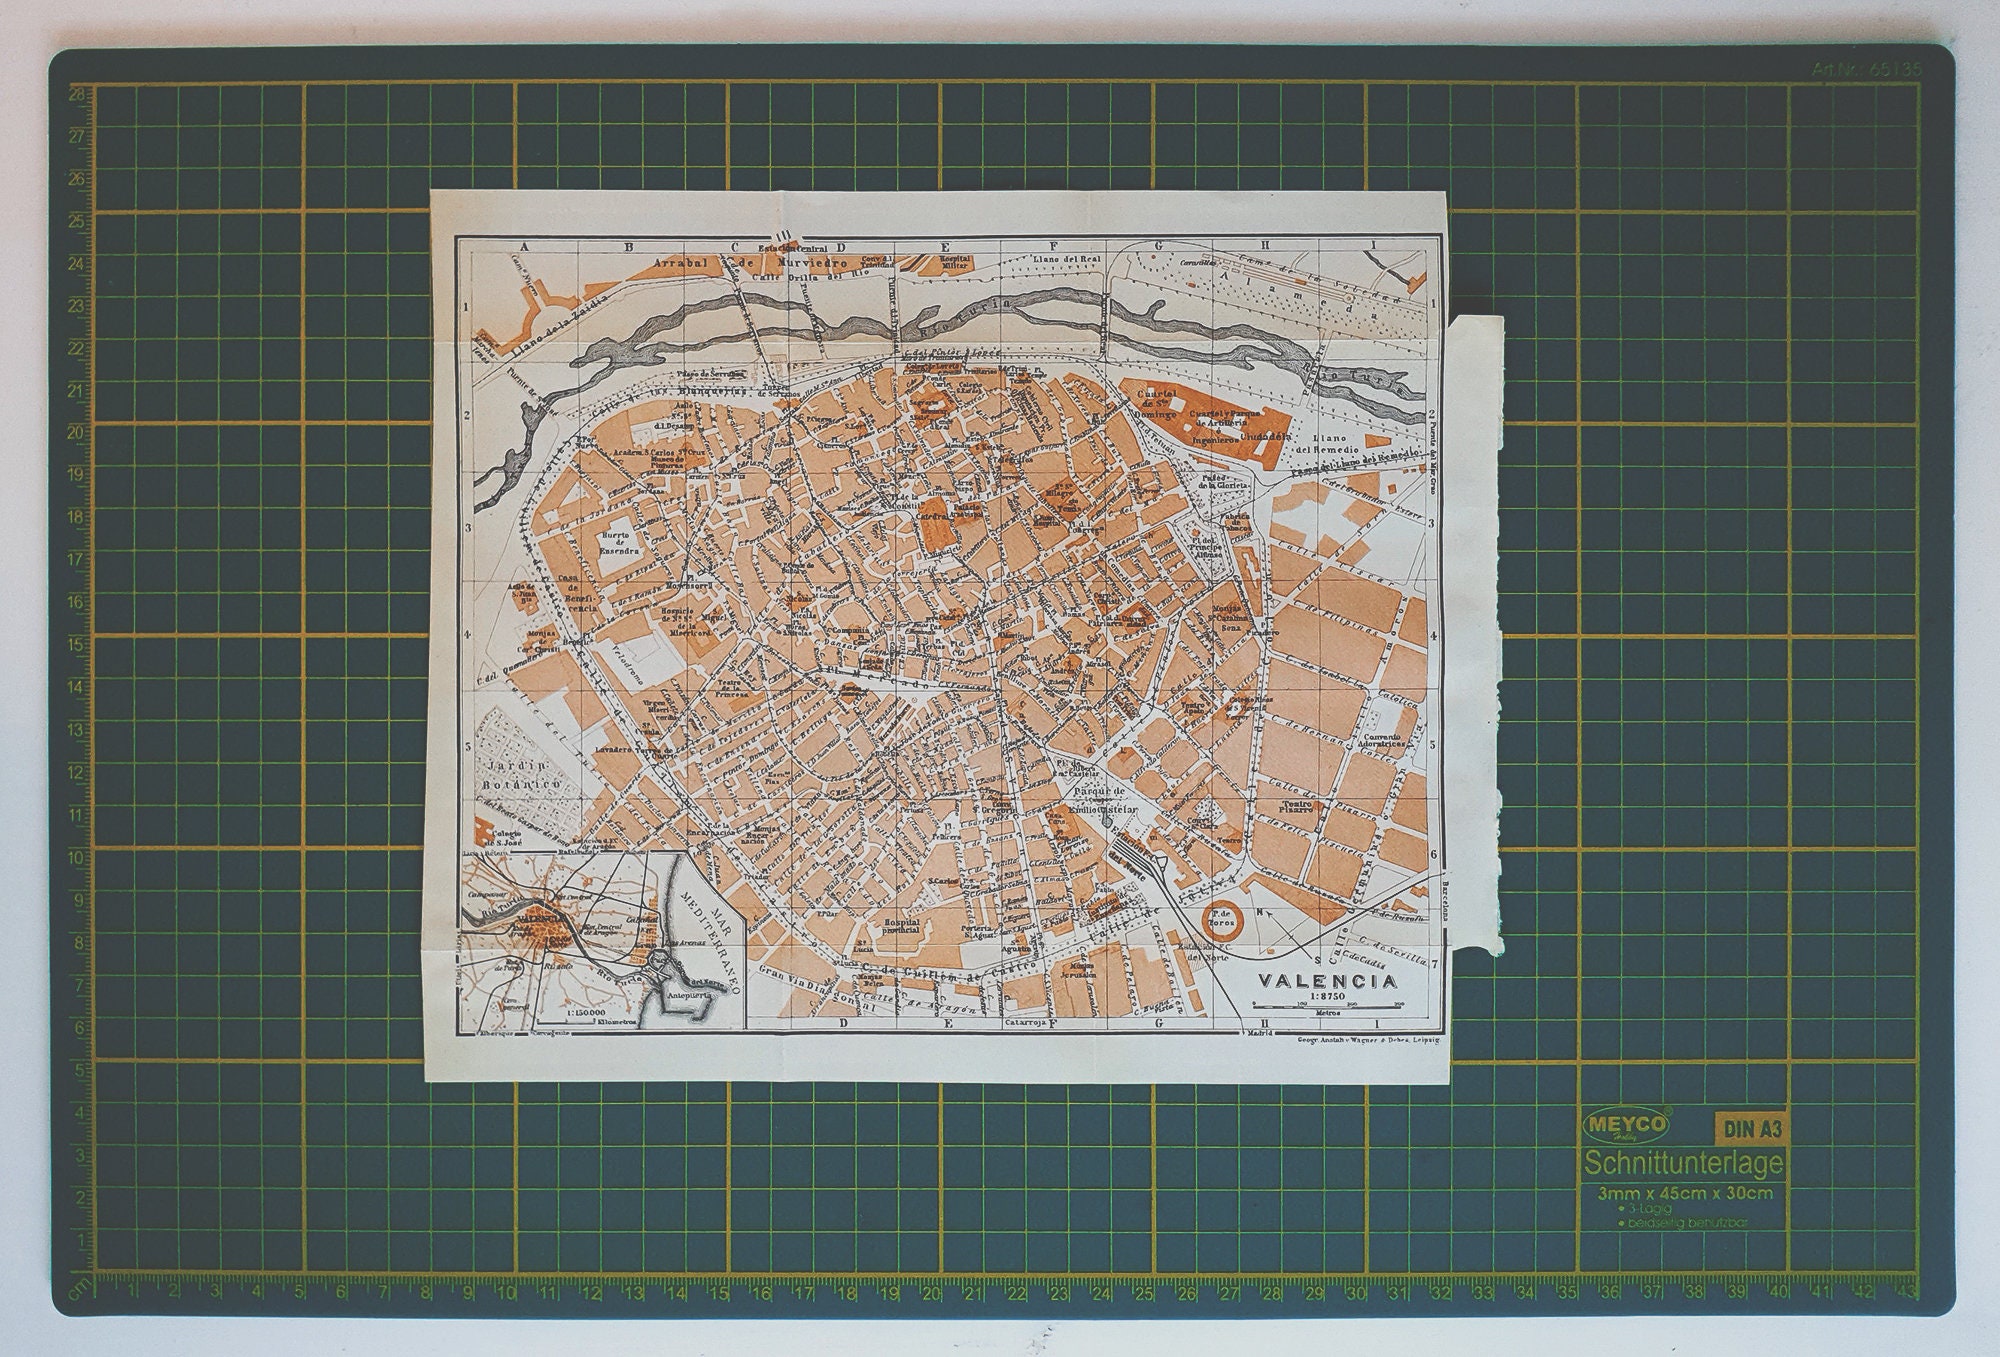Click the "DIN A3" label
Screen dimensions: 2000x1357
coord(1751,1131)
